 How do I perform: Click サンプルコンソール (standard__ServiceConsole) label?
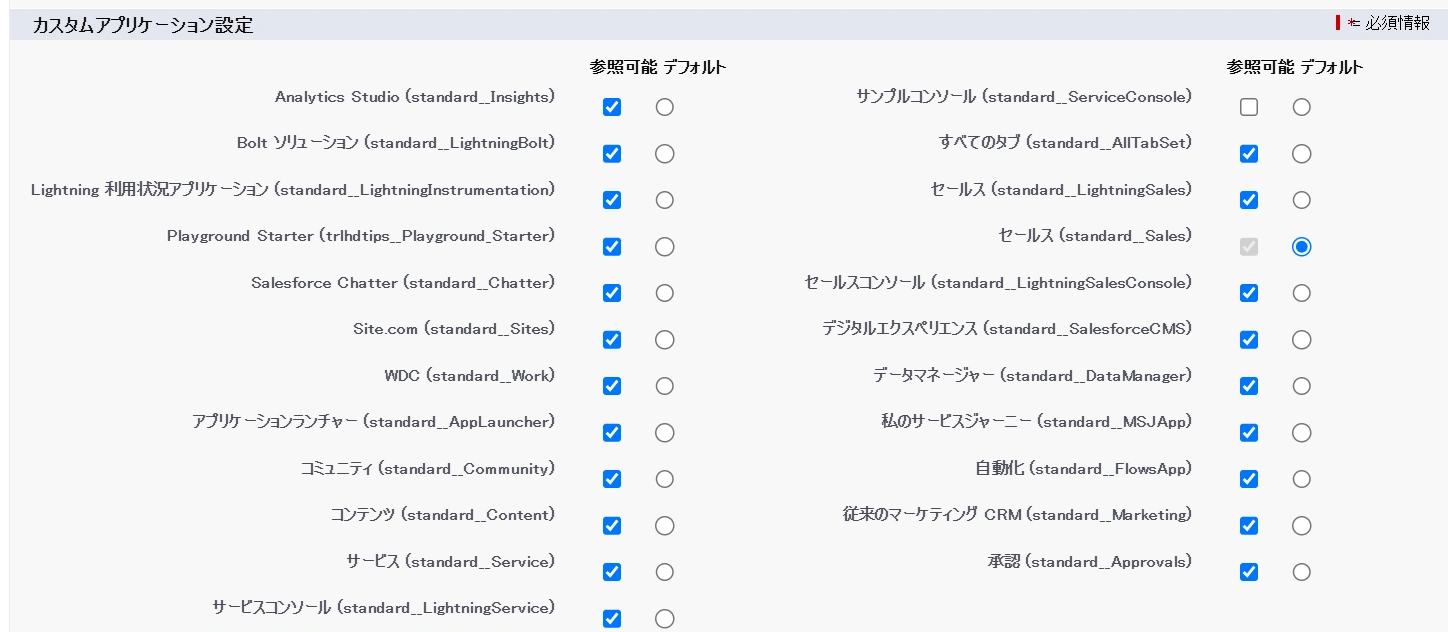coord(1024,97)
